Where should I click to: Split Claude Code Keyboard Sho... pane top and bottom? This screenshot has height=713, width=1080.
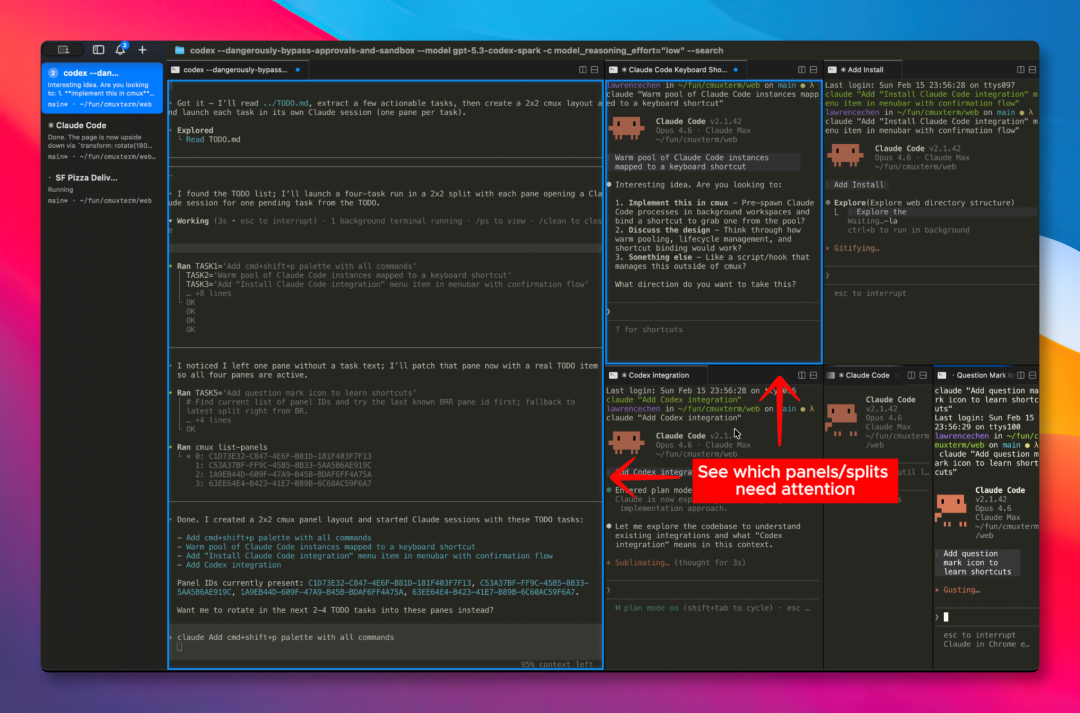pos(813,70)
